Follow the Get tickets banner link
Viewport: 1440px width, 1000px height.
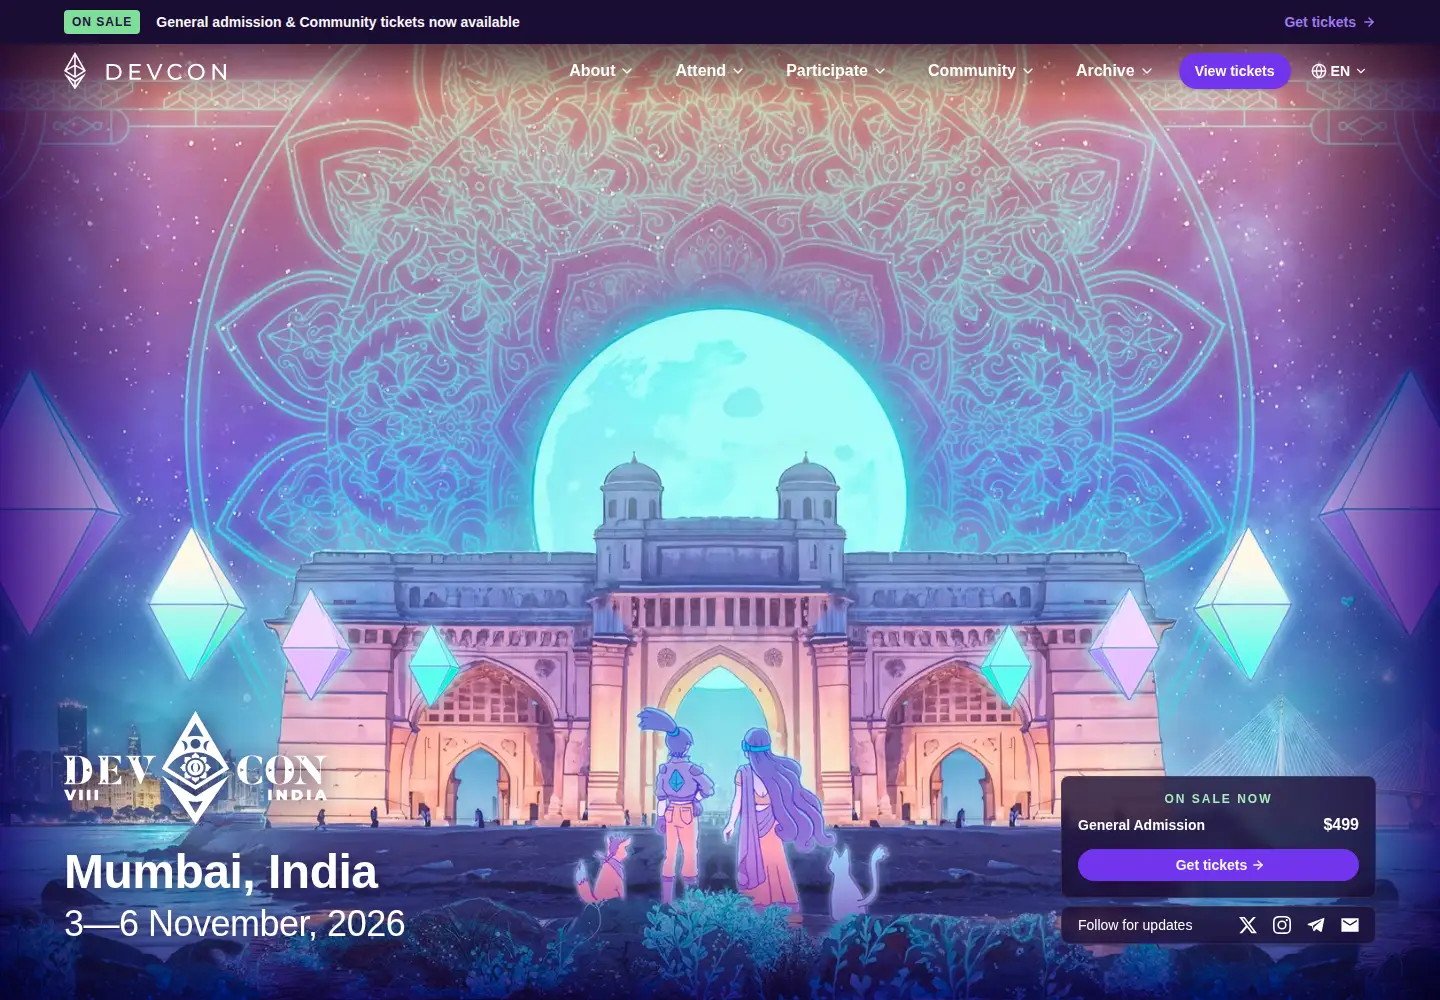(x=1329, y=22)
